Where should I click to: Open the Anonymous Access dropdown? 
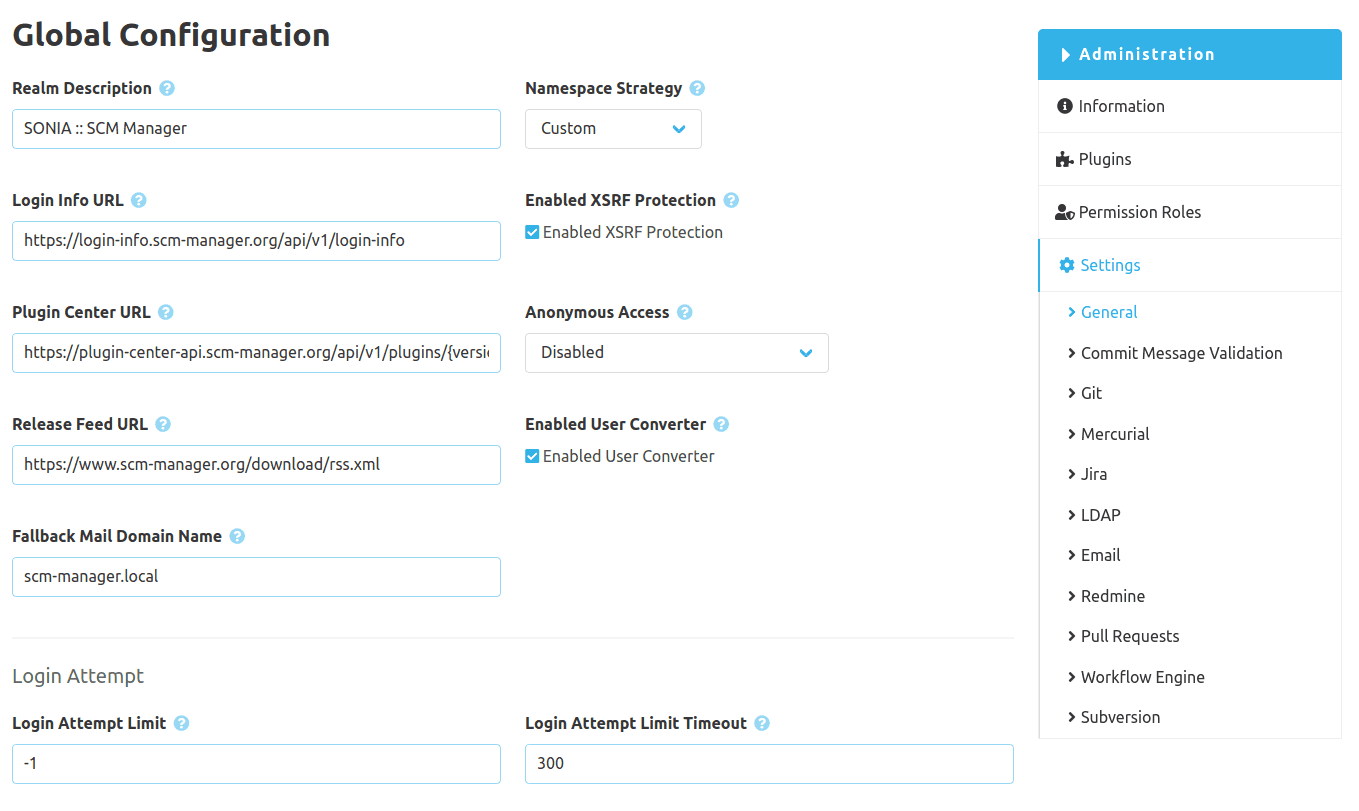pyautogui.click(x=676, y=353)
